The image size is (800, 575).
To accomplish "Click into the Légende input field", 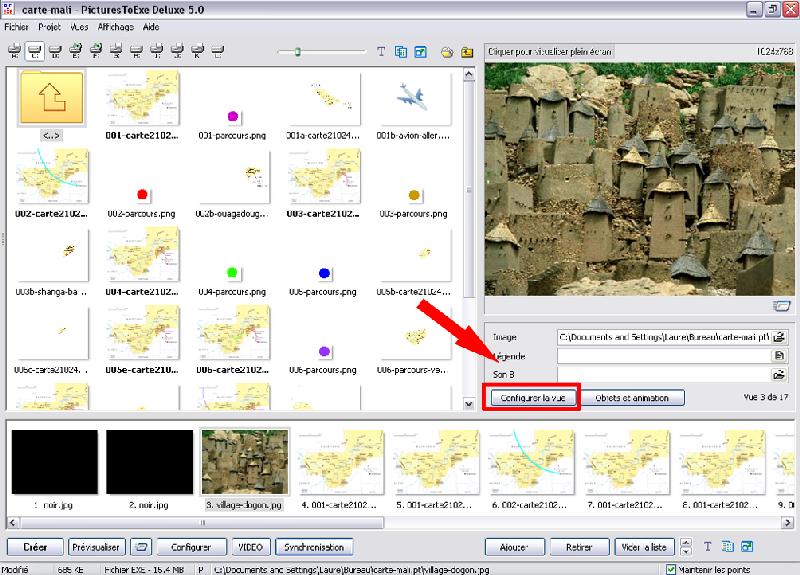I will [663, 356].
